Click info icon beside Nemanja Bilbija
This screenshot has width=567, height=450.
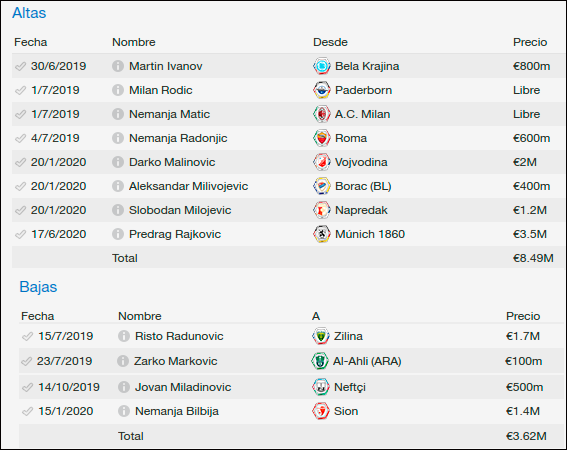(x=124, y=411)
